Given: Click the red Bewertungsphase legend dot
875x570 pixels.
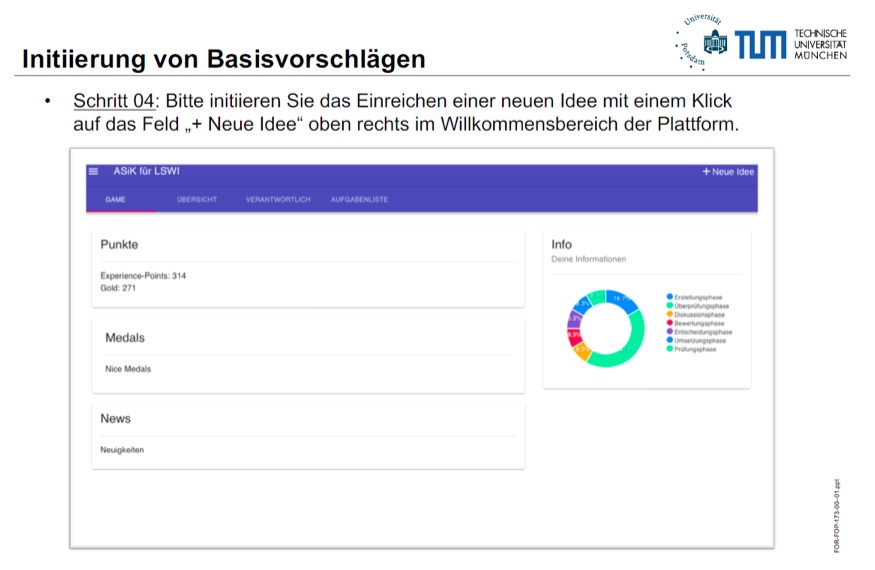Looking at the screenshot, I should 669,323.
